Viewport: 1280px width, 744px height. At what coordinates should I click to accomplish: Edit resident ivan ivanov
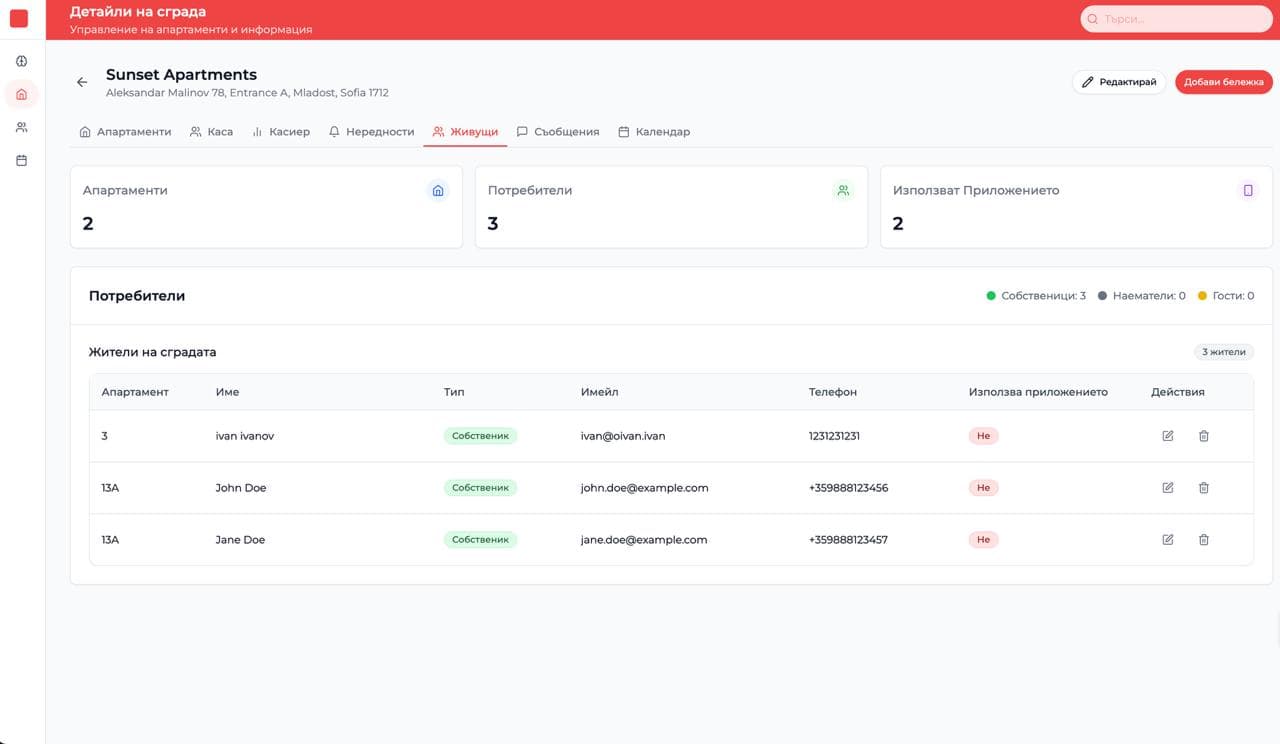pos(1168,436)
